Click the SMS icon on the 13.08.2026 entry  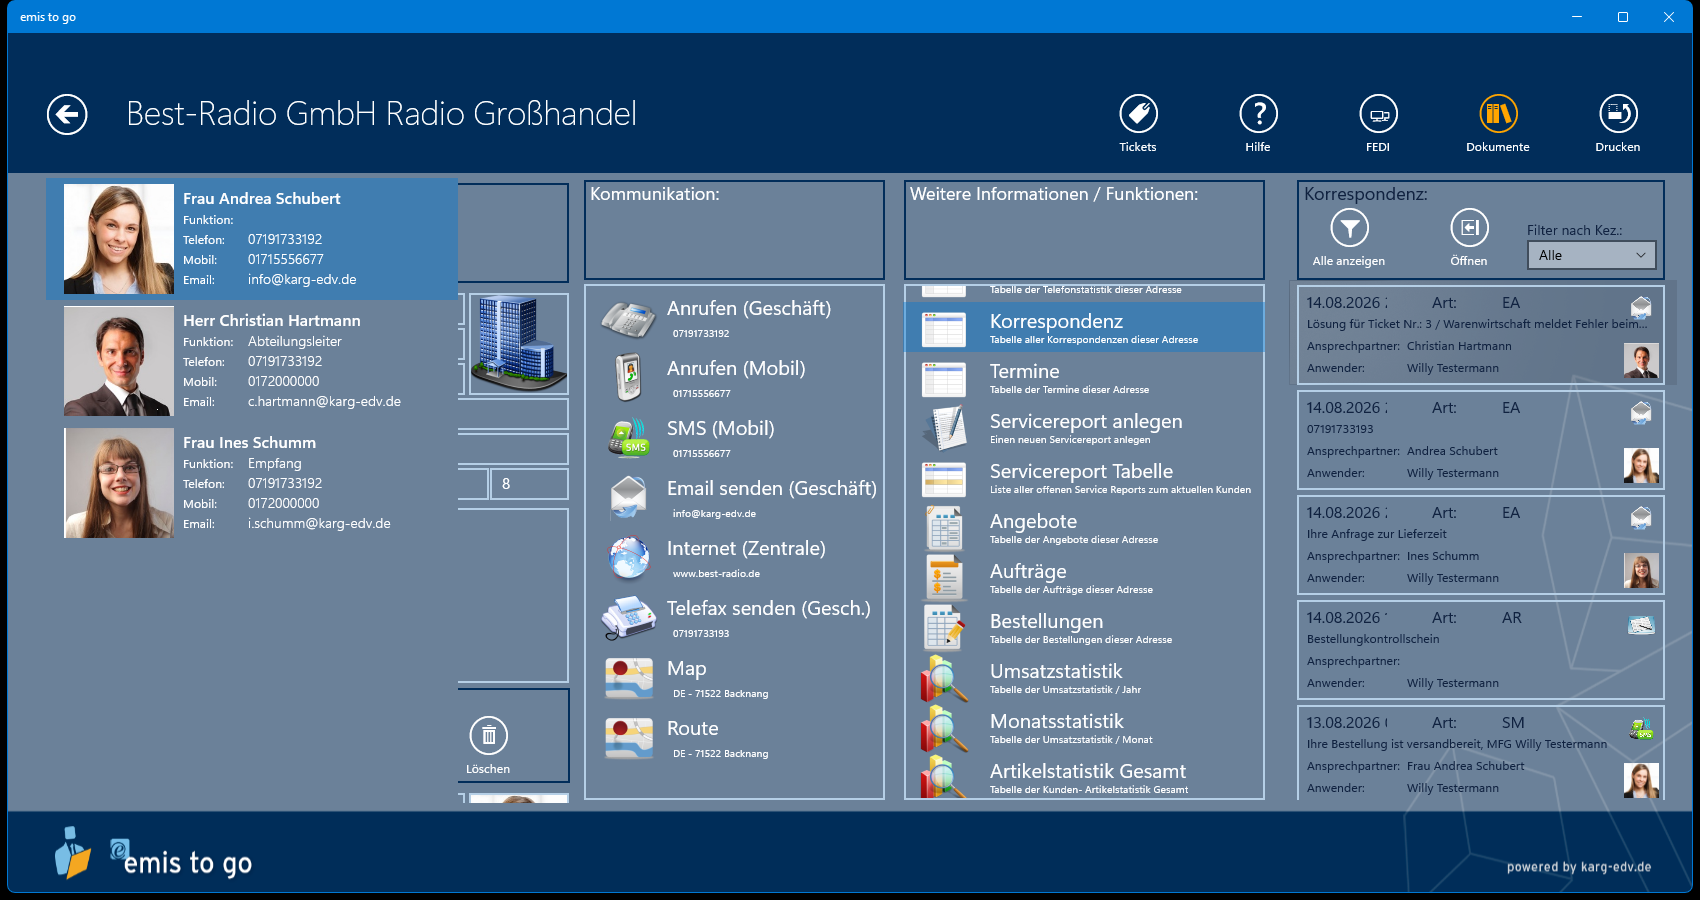[1641, 730]
